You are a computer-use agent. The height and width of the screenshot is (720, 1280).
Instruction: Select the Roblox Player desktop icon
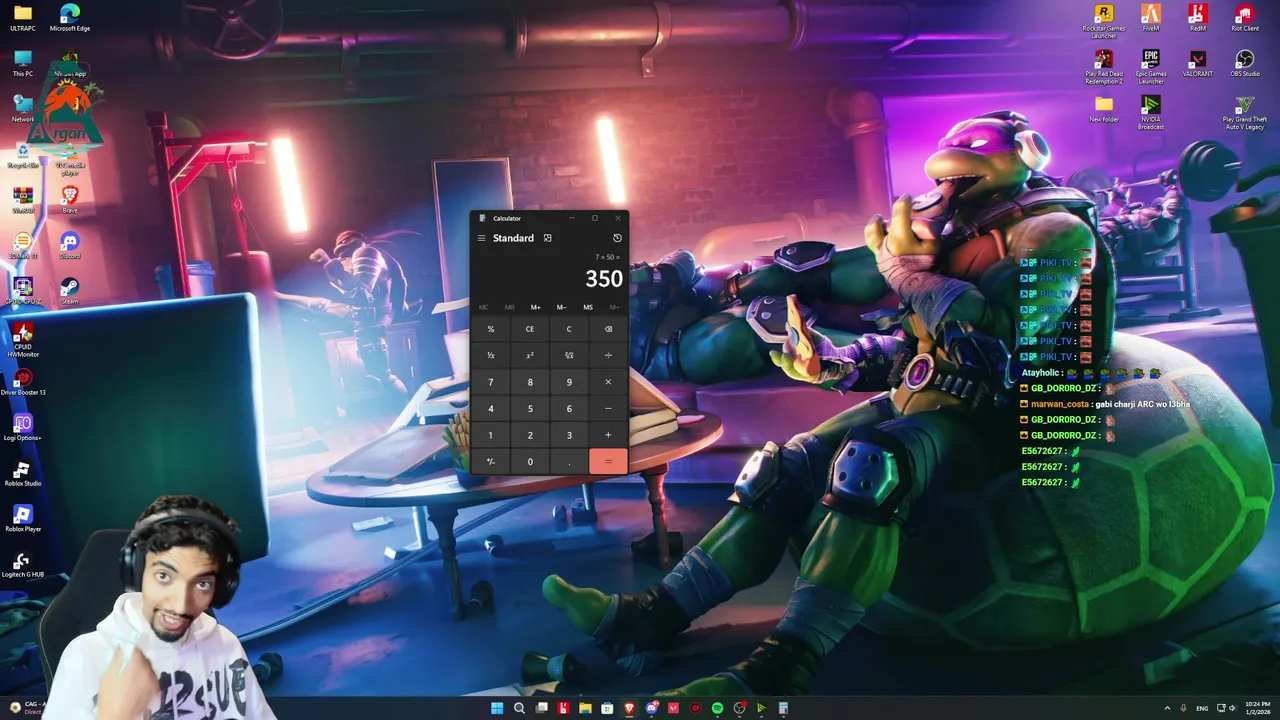(22, 518)
